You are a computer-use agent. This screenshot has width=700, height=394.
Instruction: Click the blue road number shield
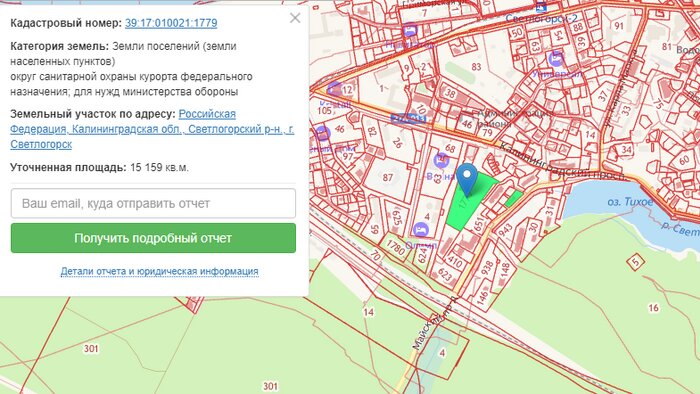point(408,119)
